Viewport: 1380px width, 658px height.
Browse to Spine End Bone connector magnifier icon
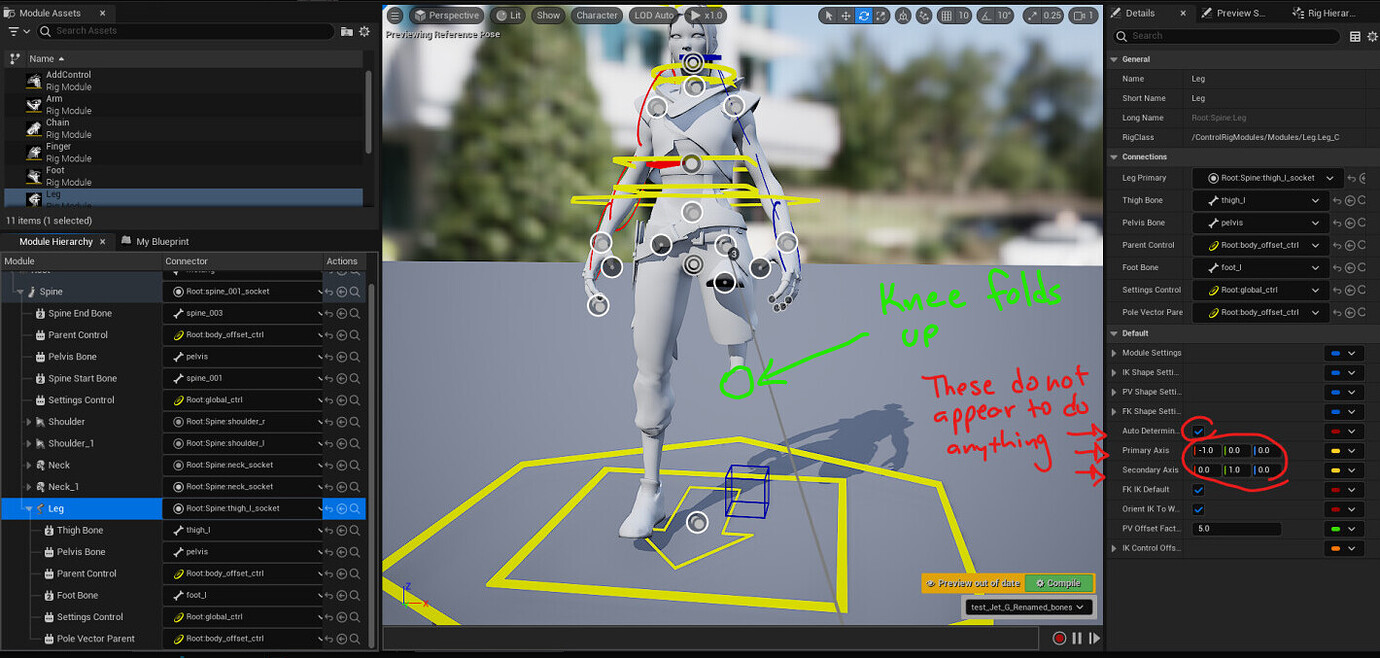355,313
